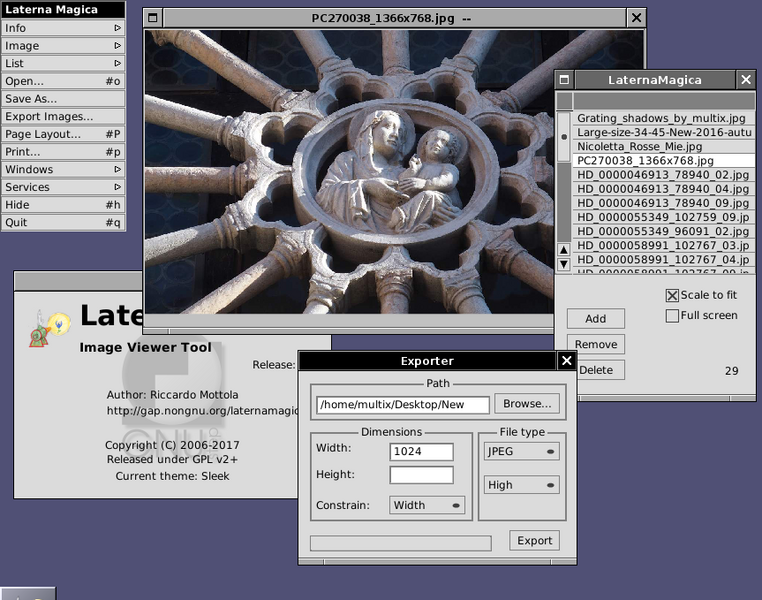Image resolution: width=762 pixels, height=600 pixels.
Task: Click the Remove button
Action: point(596,344)
